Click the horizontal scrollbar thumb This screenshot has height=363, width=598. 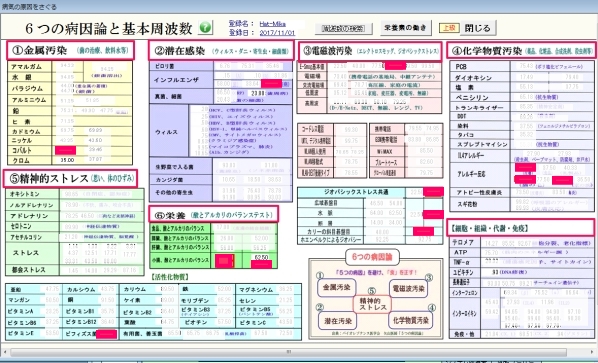point(288,352)
